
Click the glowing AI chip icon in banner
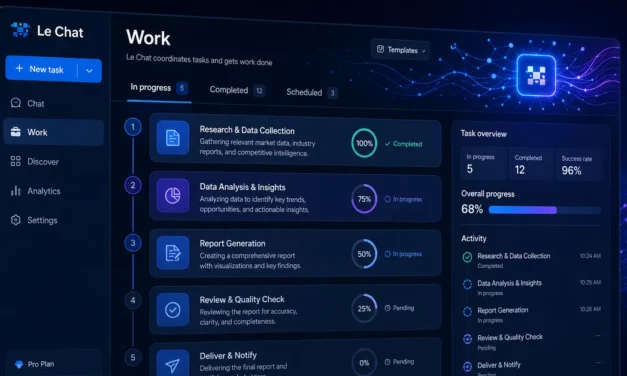click(x=536, y=76)
